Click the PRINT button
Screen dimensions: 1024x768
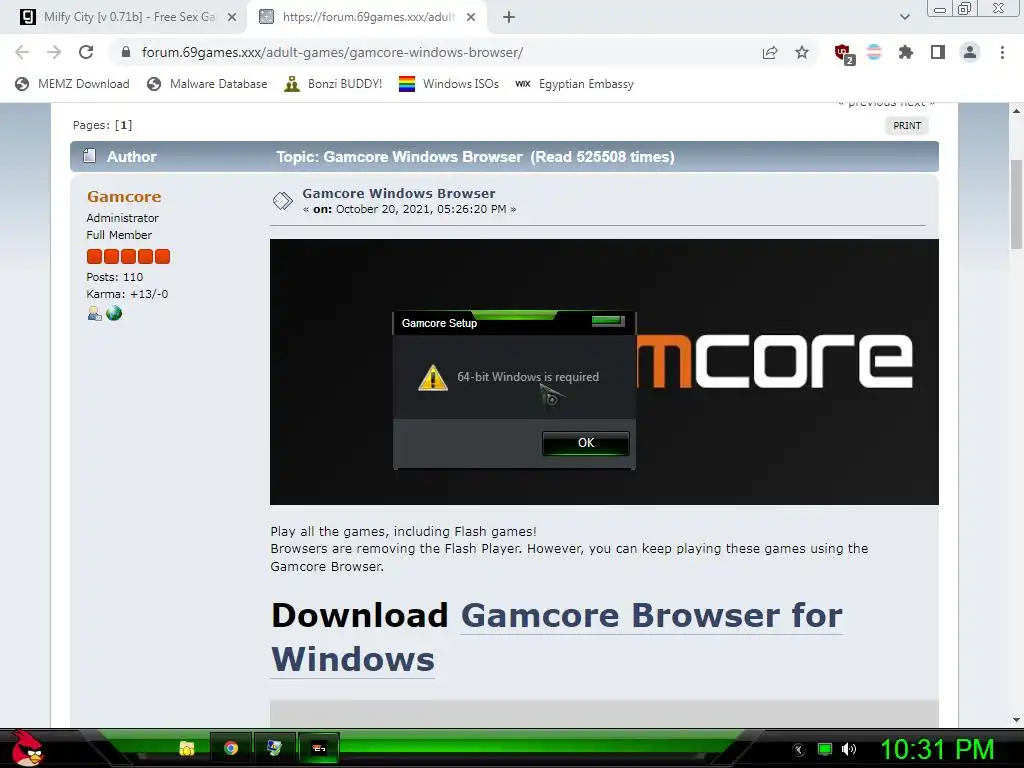click(906, 126)
